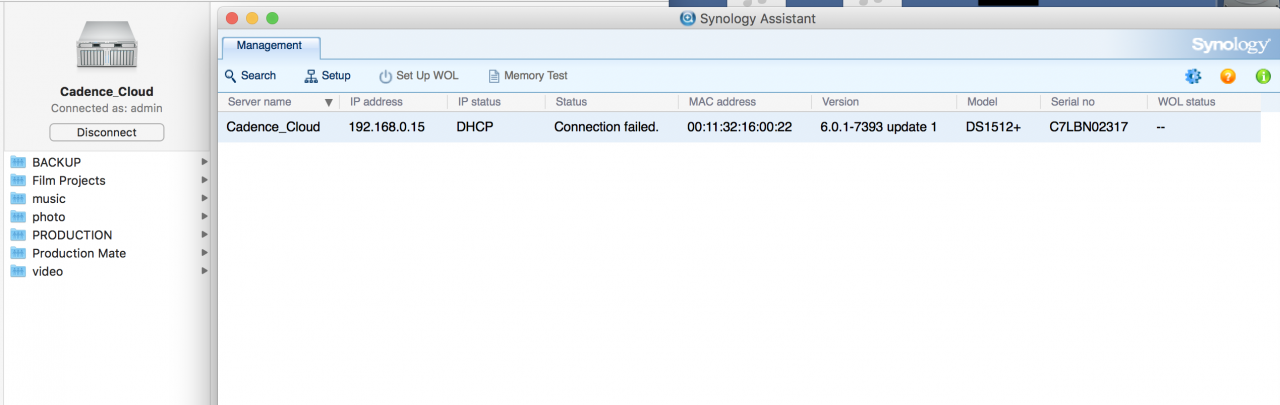Viewport: 1280px width, 405px height.
Task: Click the Set Up WOL power icon
Action: point(386,76)
